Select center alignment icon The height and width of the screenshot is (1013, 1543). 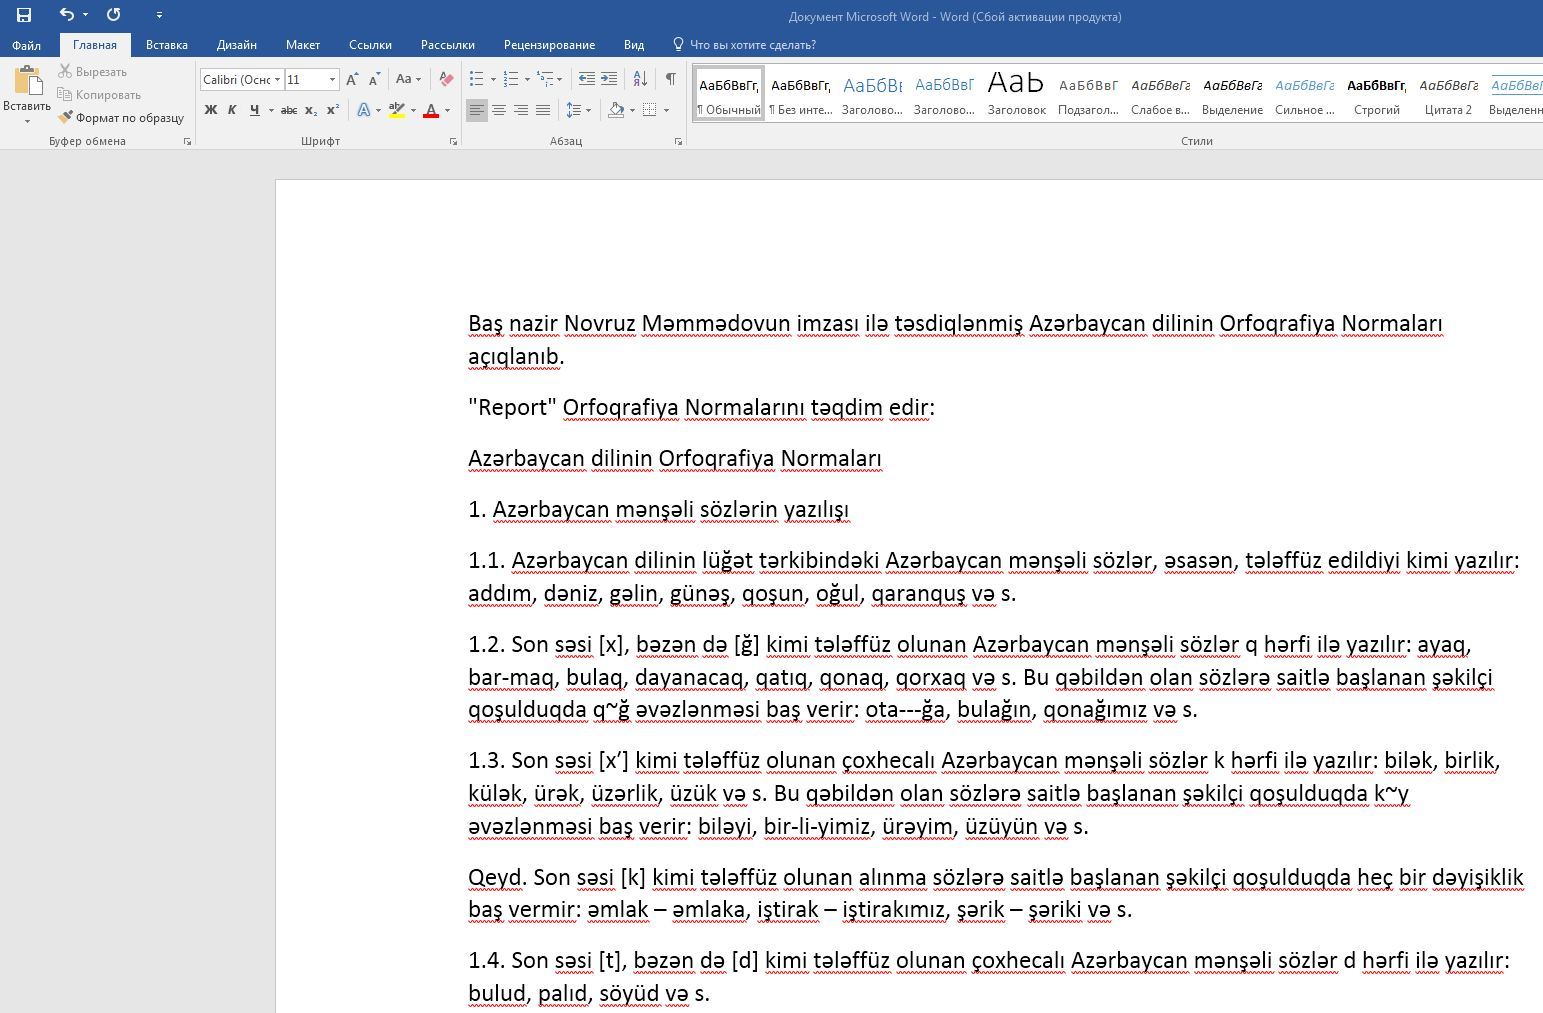(x=499, y=110)
